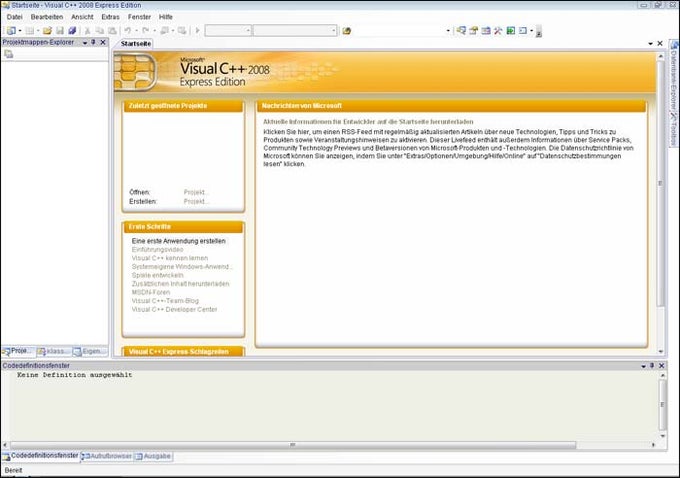The image size is (680, 478).
Task: Expand the Redo history dropdown arrow
Action: tap(154, 30)
